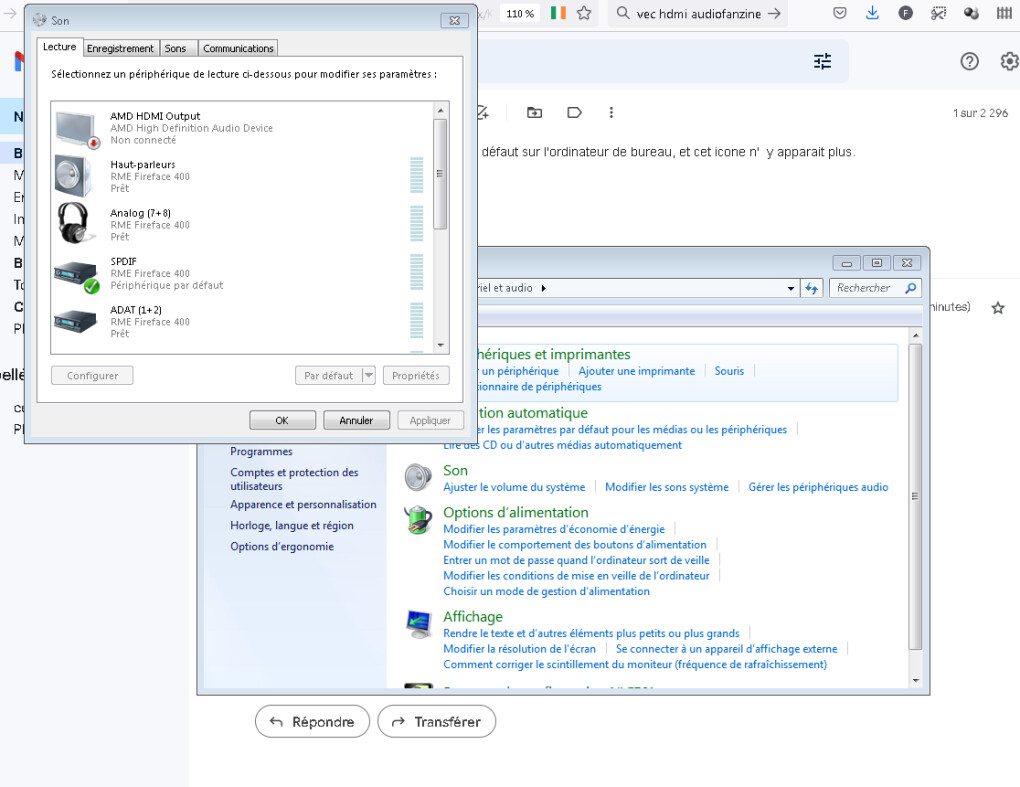Open the Par défaut dropdown arrow
The width and height of the screenshot is (1020, 787).
(x=368, y=375)
